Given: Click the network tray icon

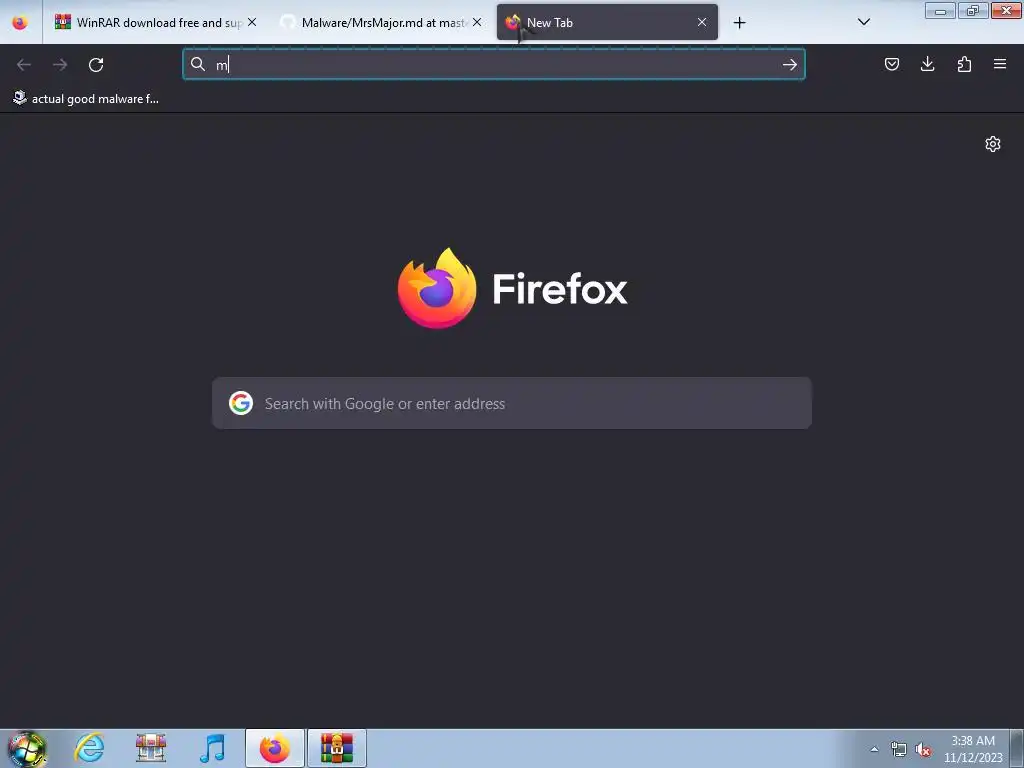Looking at the screenshot, I should coord(899,750).
